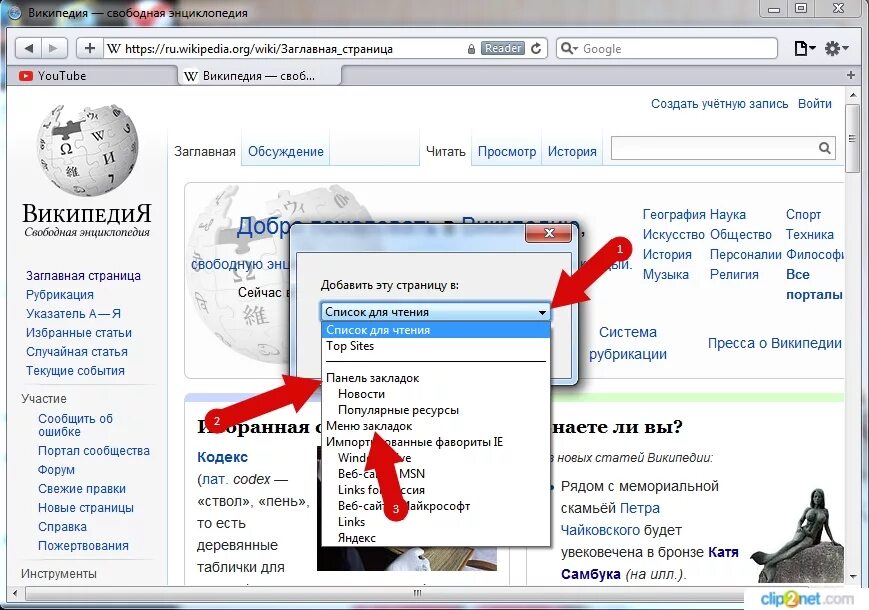This screenshot has width=869, height=610.
Task: Click the mermaid statue thumbnail image
Action: pos(798,535)
